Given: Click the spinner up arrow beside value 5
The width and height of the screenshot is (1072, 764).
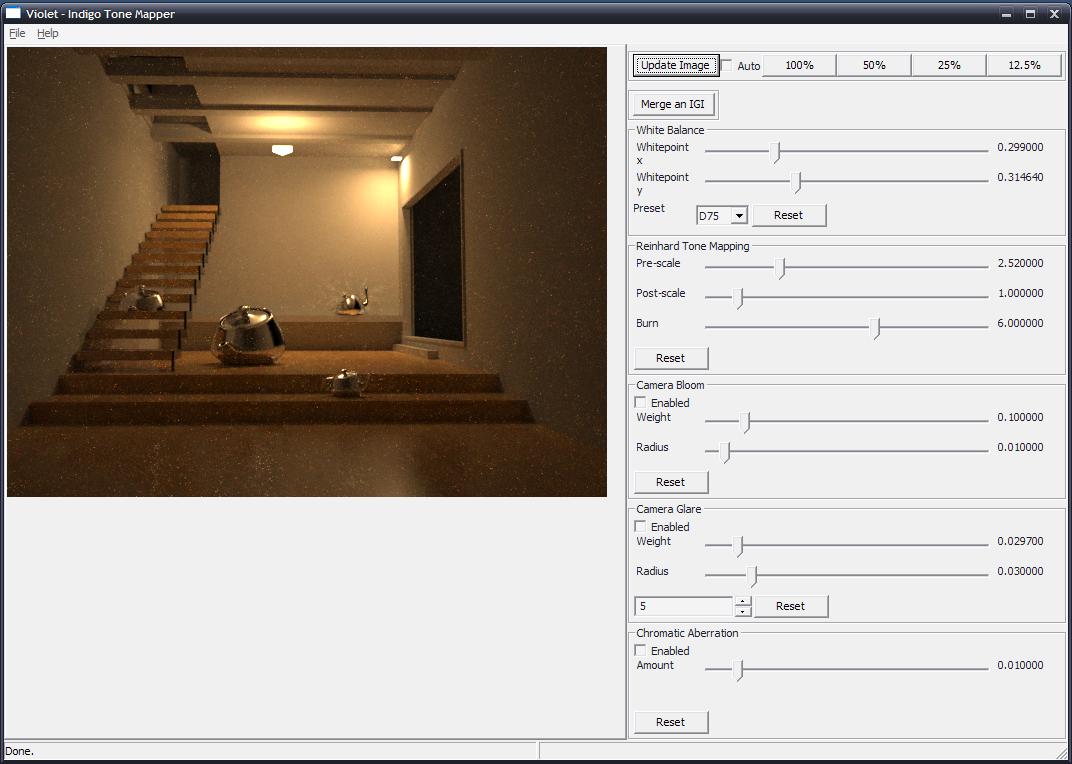Looking at the screenshot, I should 742,601.
